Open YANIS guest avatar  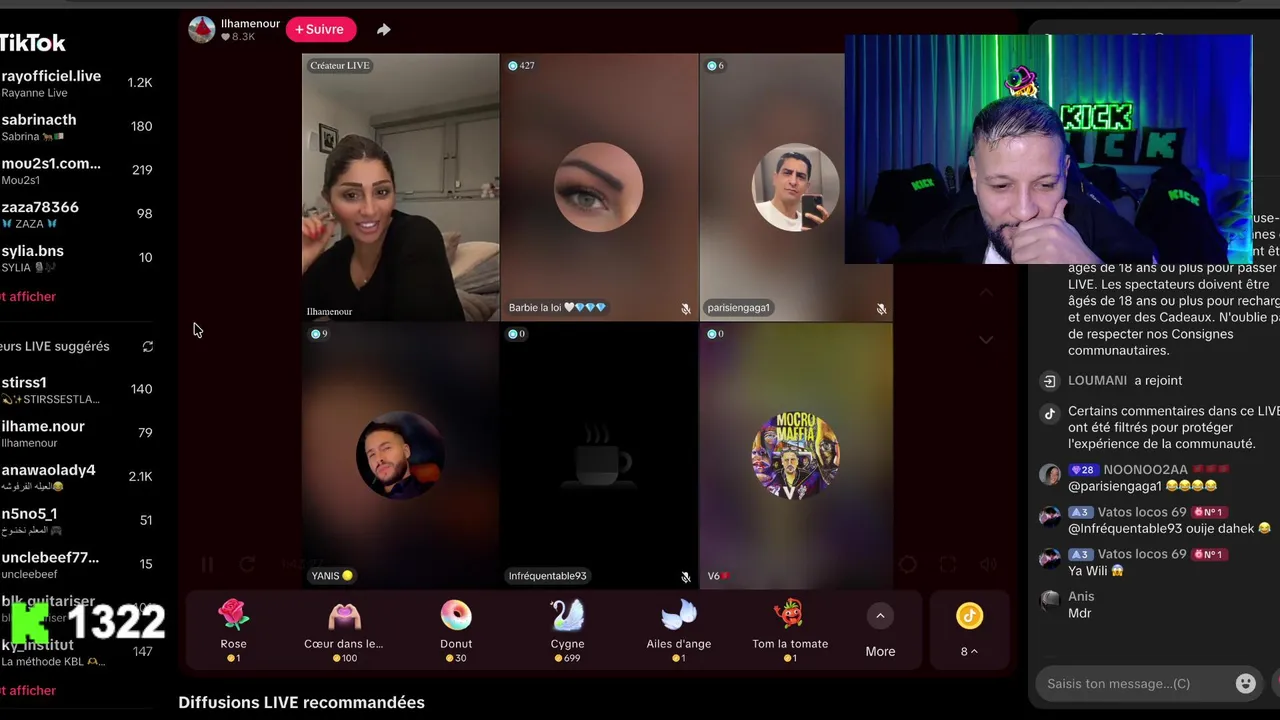[400, 455]
